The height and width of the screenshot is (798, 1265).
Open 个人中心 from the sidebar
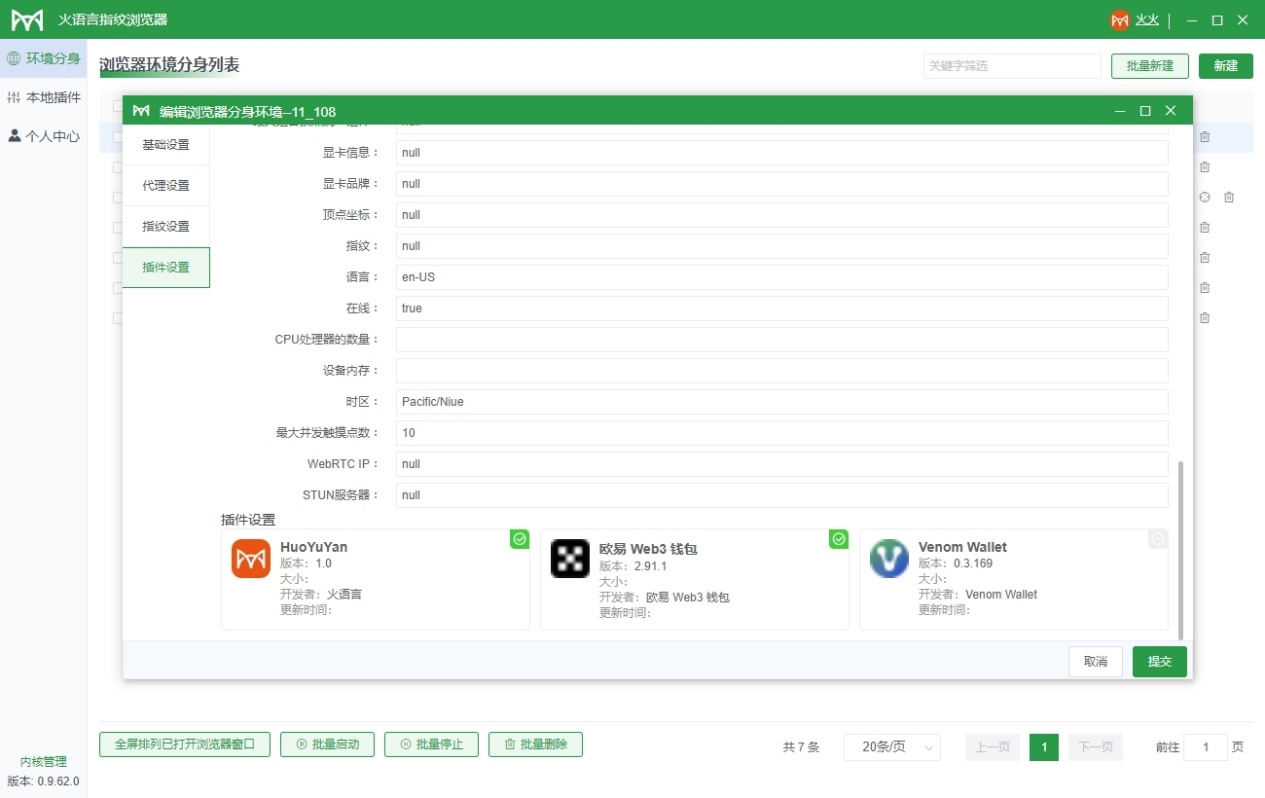pyautogui.click(x=44, y=136)
